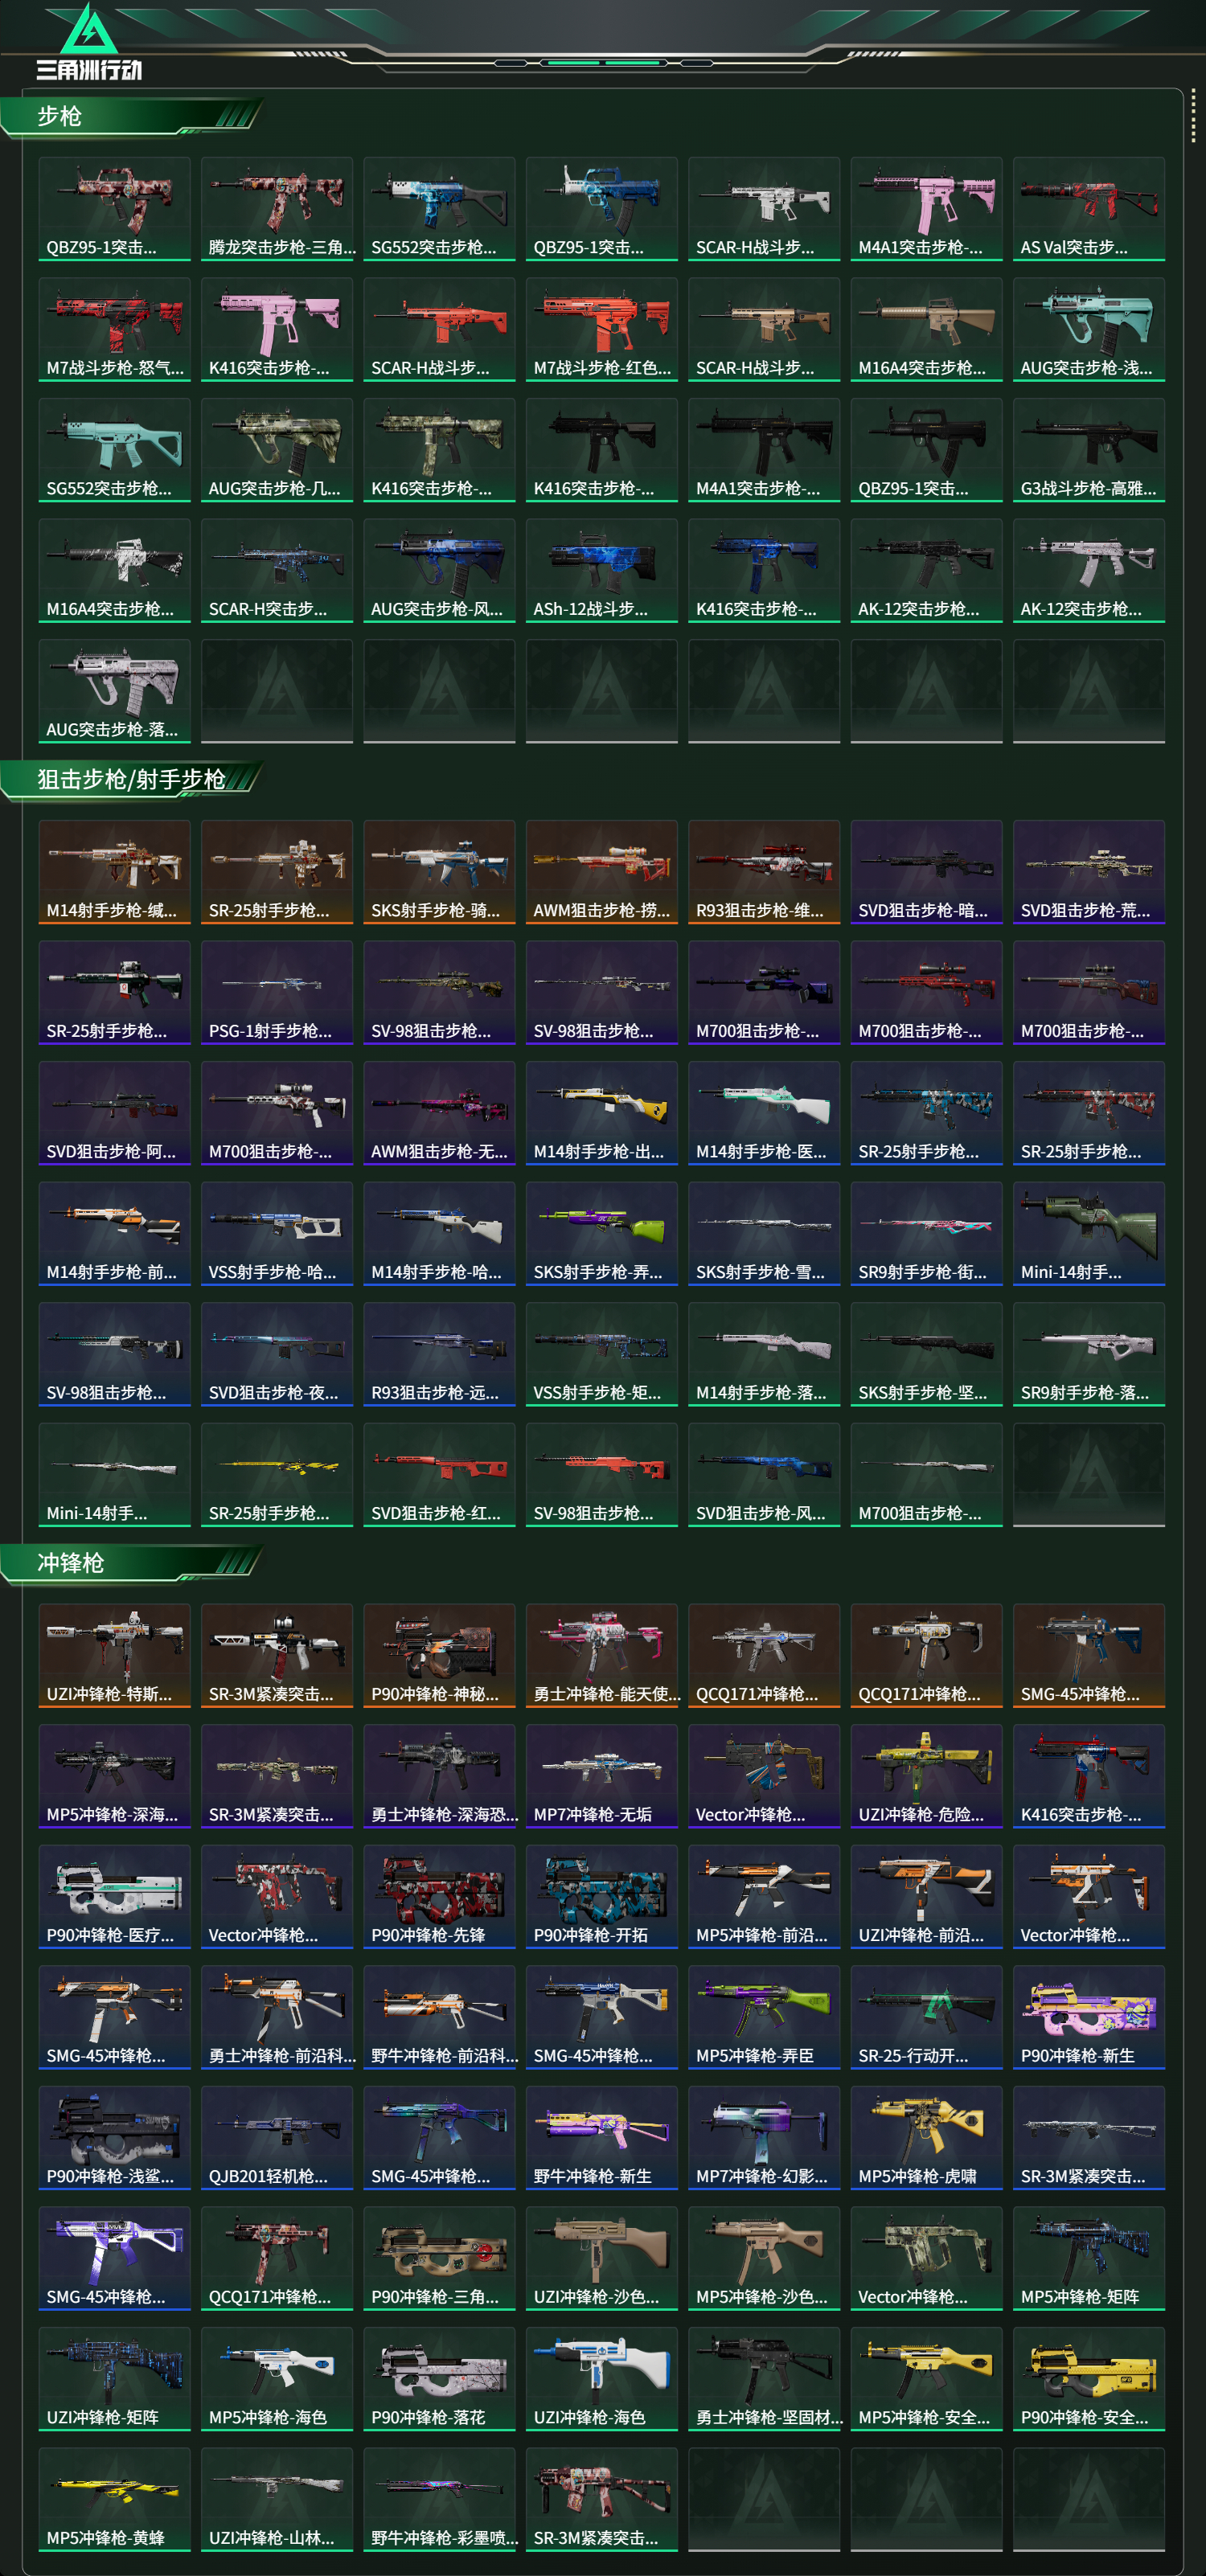Image resolution: width=1206 pixels, height=2576 pixels.
Task: Open the PSG-1射手步枪 skin
Action: tap(277, 992)
